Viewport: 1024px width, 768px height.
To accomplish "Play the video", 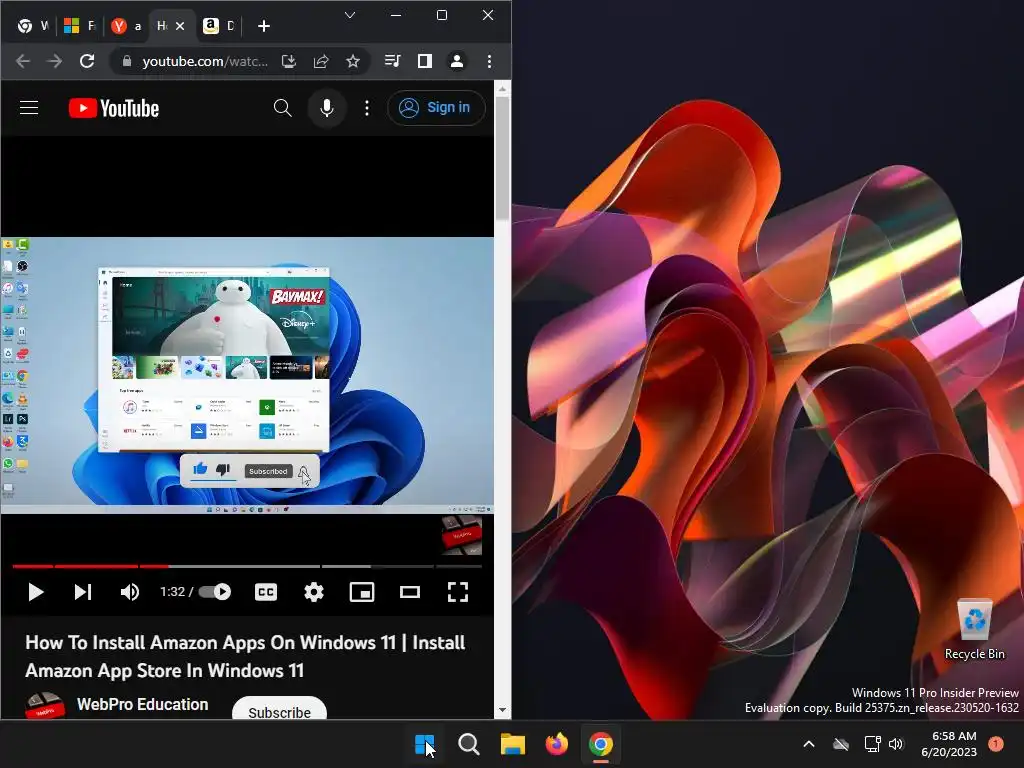I will coord(36,592).
